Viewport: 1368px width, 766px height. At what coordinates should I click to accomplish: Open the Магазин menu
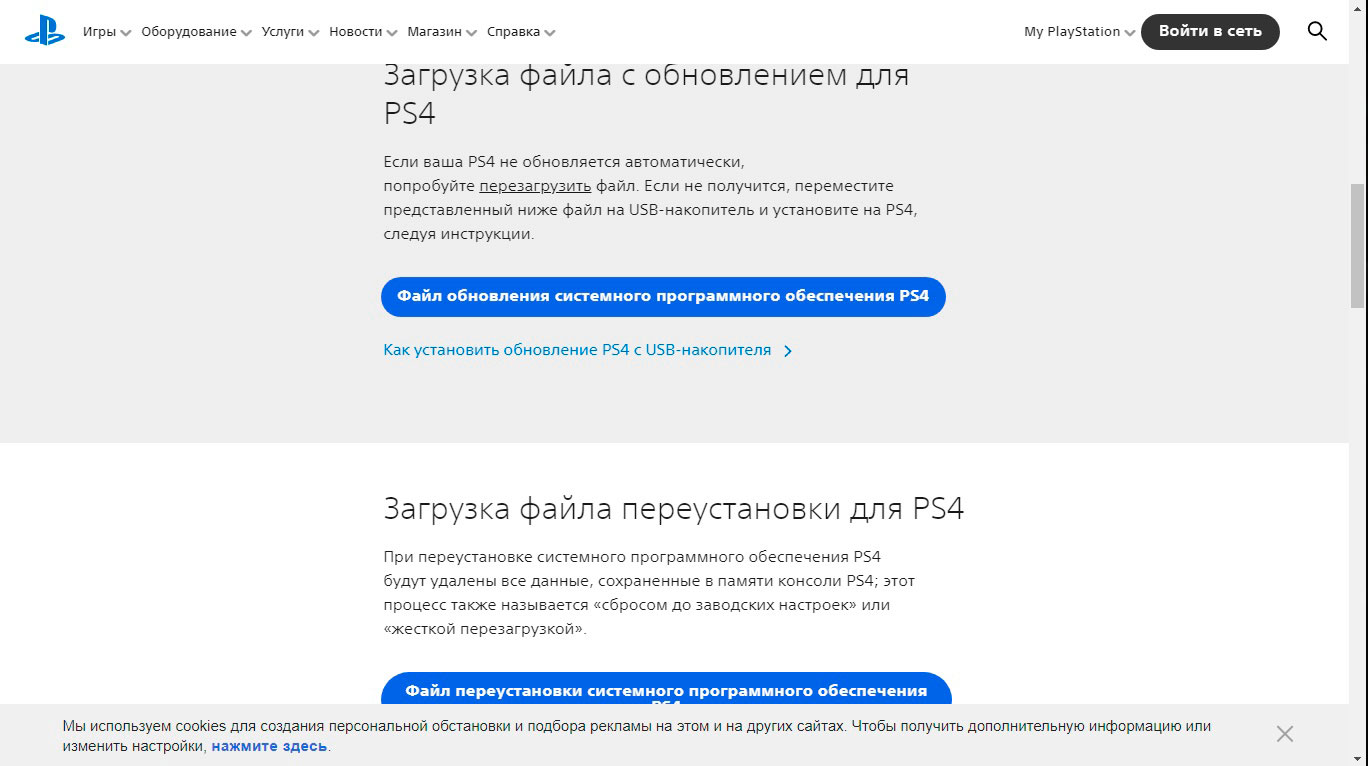coord(435,32)
